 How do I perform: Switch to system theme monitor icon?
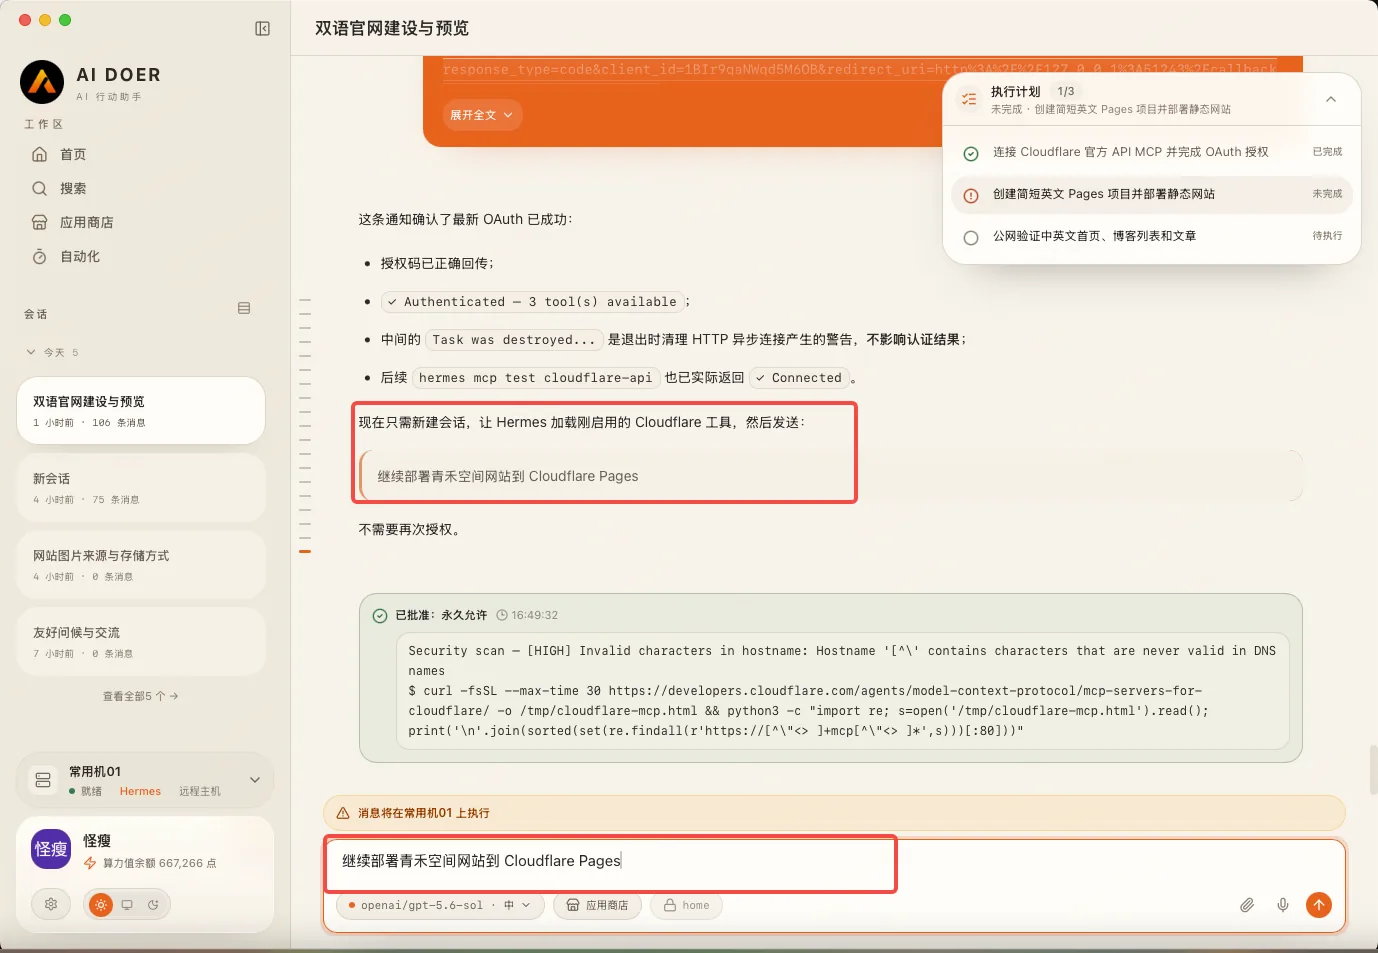(127, 905)
